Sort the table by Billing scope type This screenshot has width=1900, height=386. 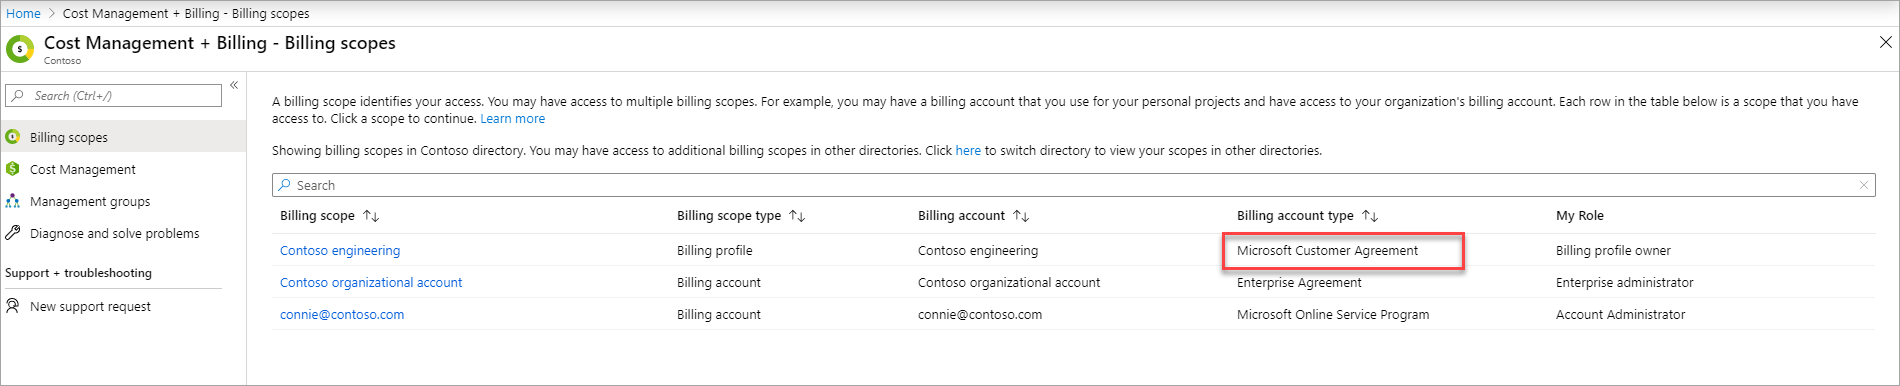pos(797,216)
